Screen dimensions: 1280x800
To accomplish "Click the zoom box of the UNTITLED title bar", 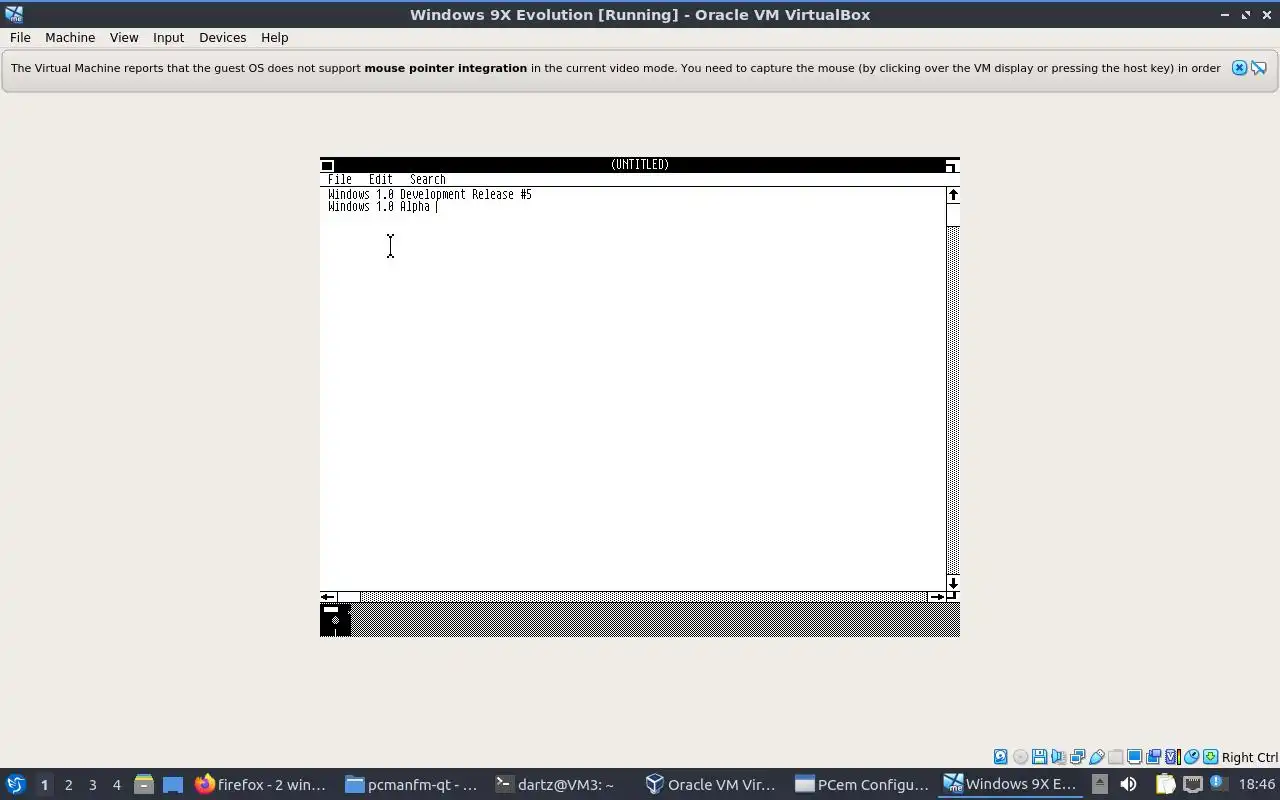I will 952,165.
